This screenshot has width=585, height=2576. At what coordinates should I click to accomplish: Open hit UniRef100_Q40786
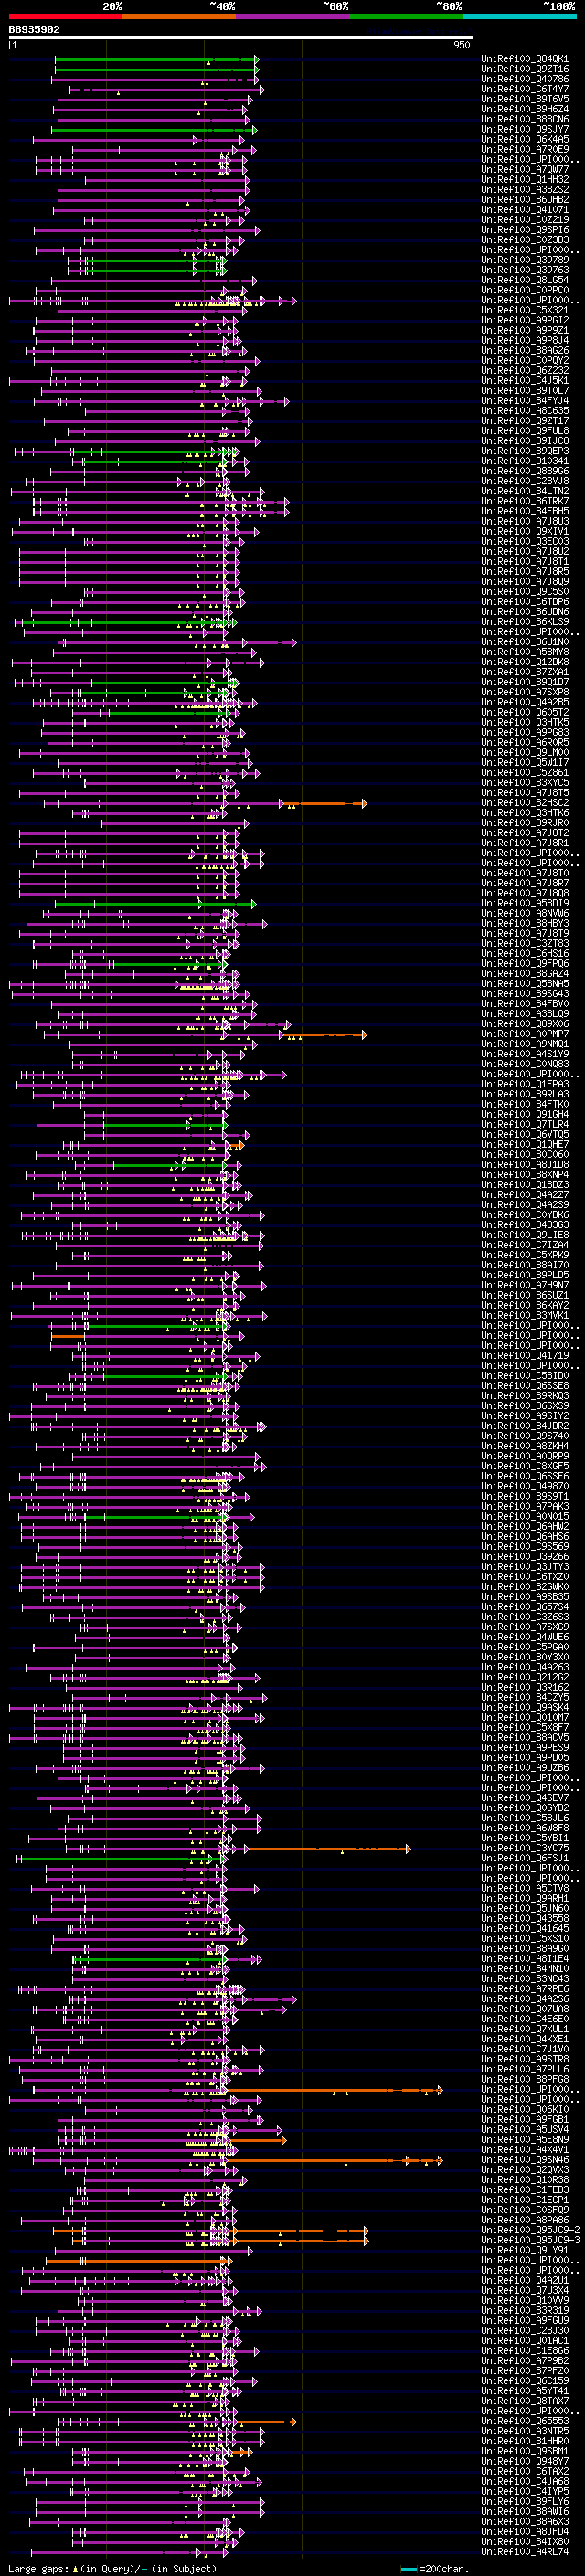coord(525,79)
